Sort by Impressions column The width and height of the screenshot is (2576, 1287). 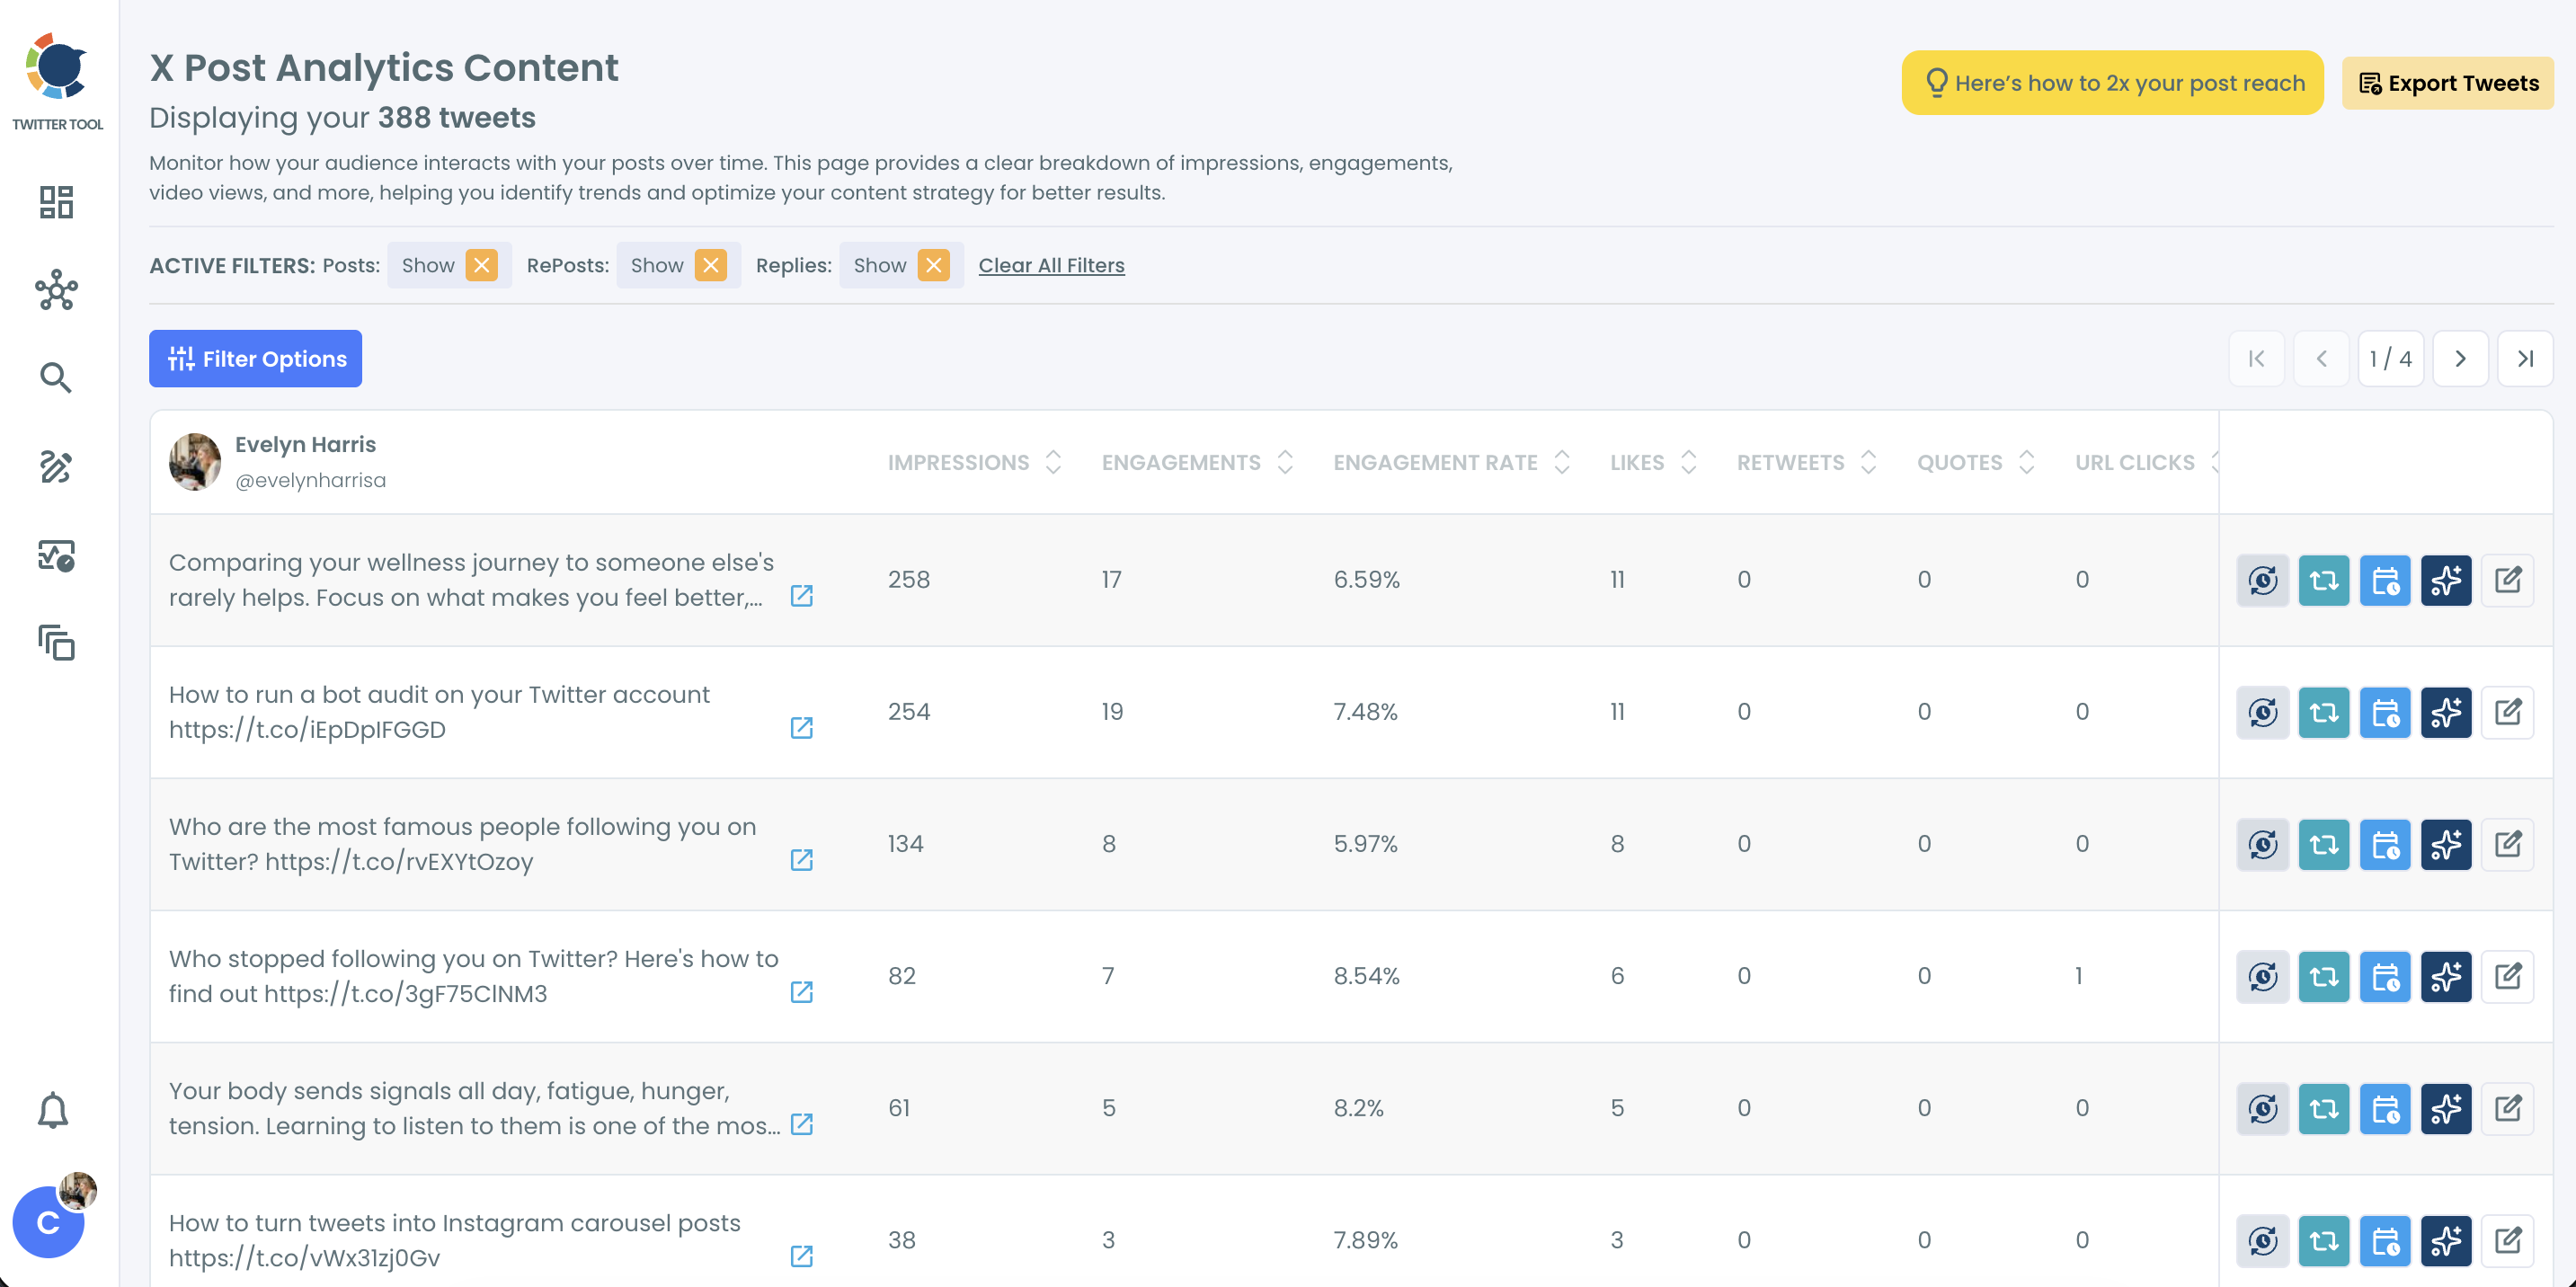tap(1053, 462)
